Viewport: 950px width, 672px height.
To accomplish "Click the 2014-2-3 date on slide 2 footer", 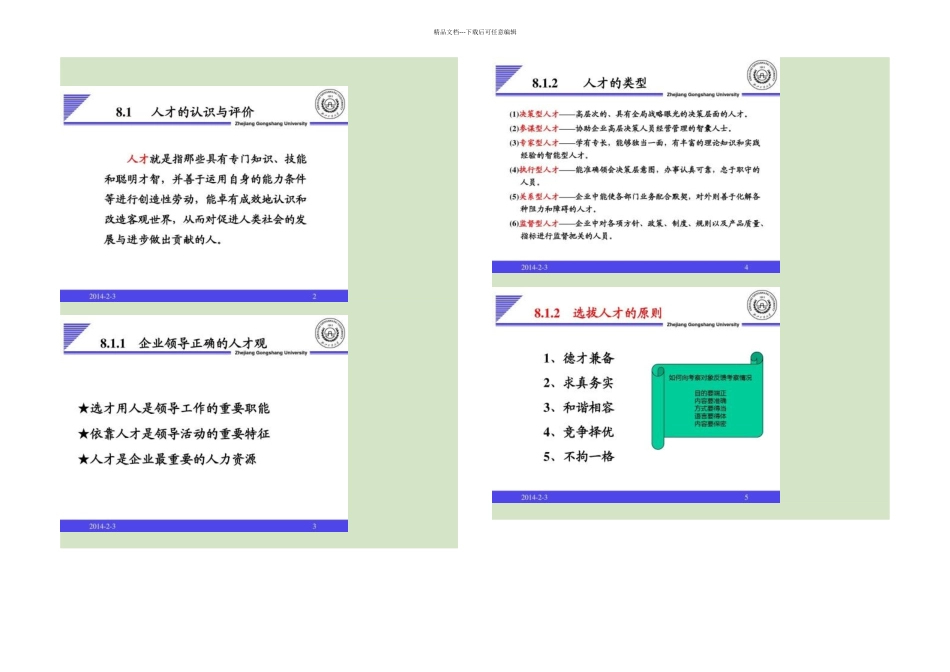I will click(x=102, y=296).
